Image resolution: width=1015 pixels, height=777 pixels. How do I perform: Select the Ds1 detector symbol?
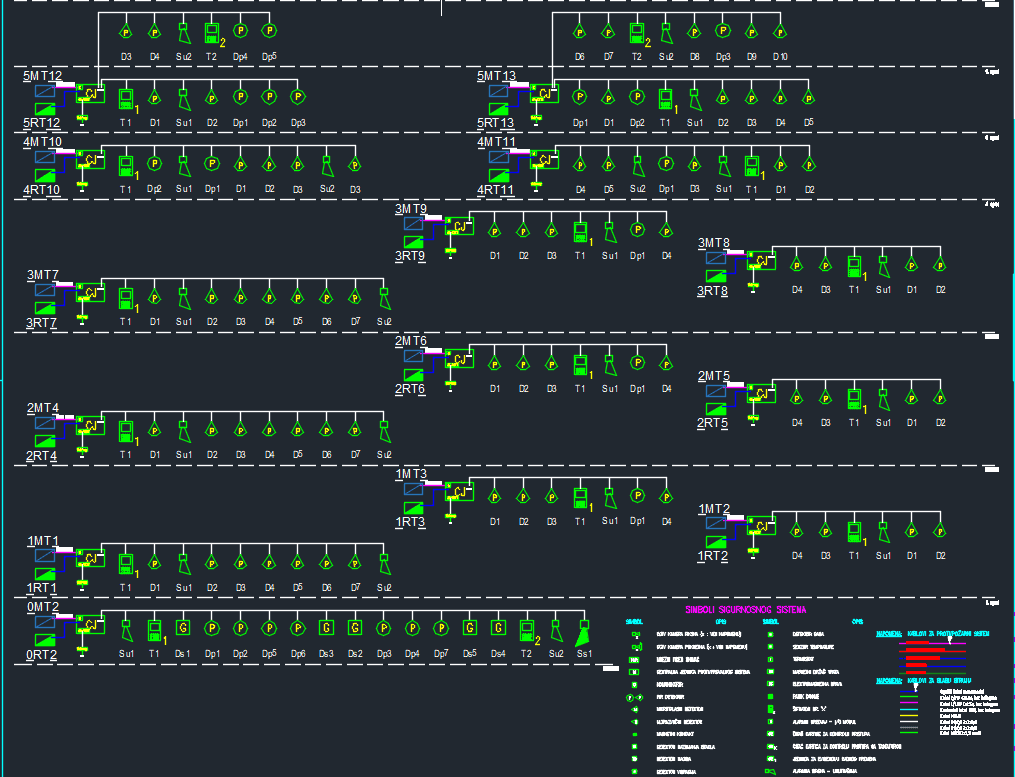pyautogui.click(x=183, y=628)
